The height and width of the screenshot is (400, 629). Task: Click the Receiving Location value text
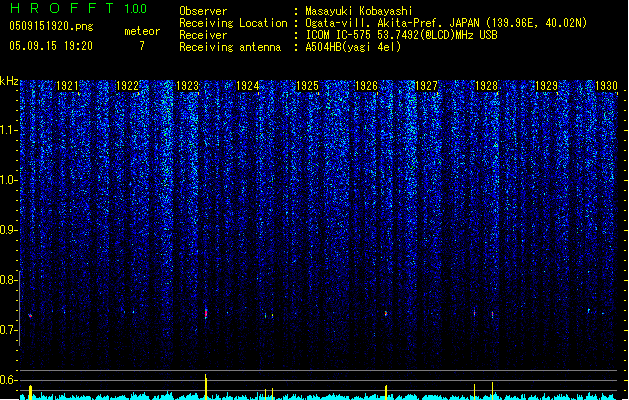tap(446, 23)
